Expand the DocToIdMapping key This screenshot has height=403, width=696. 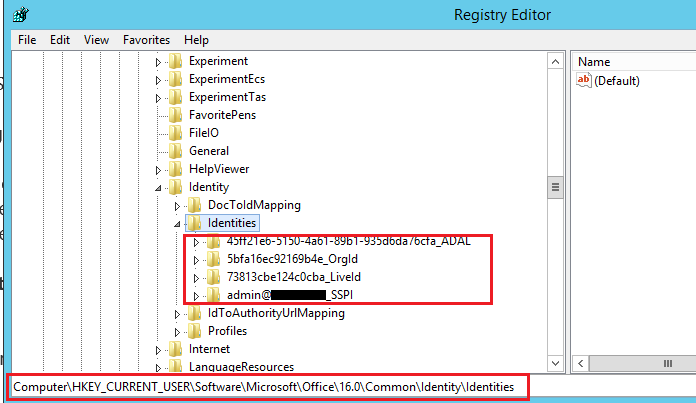point(177,206)
